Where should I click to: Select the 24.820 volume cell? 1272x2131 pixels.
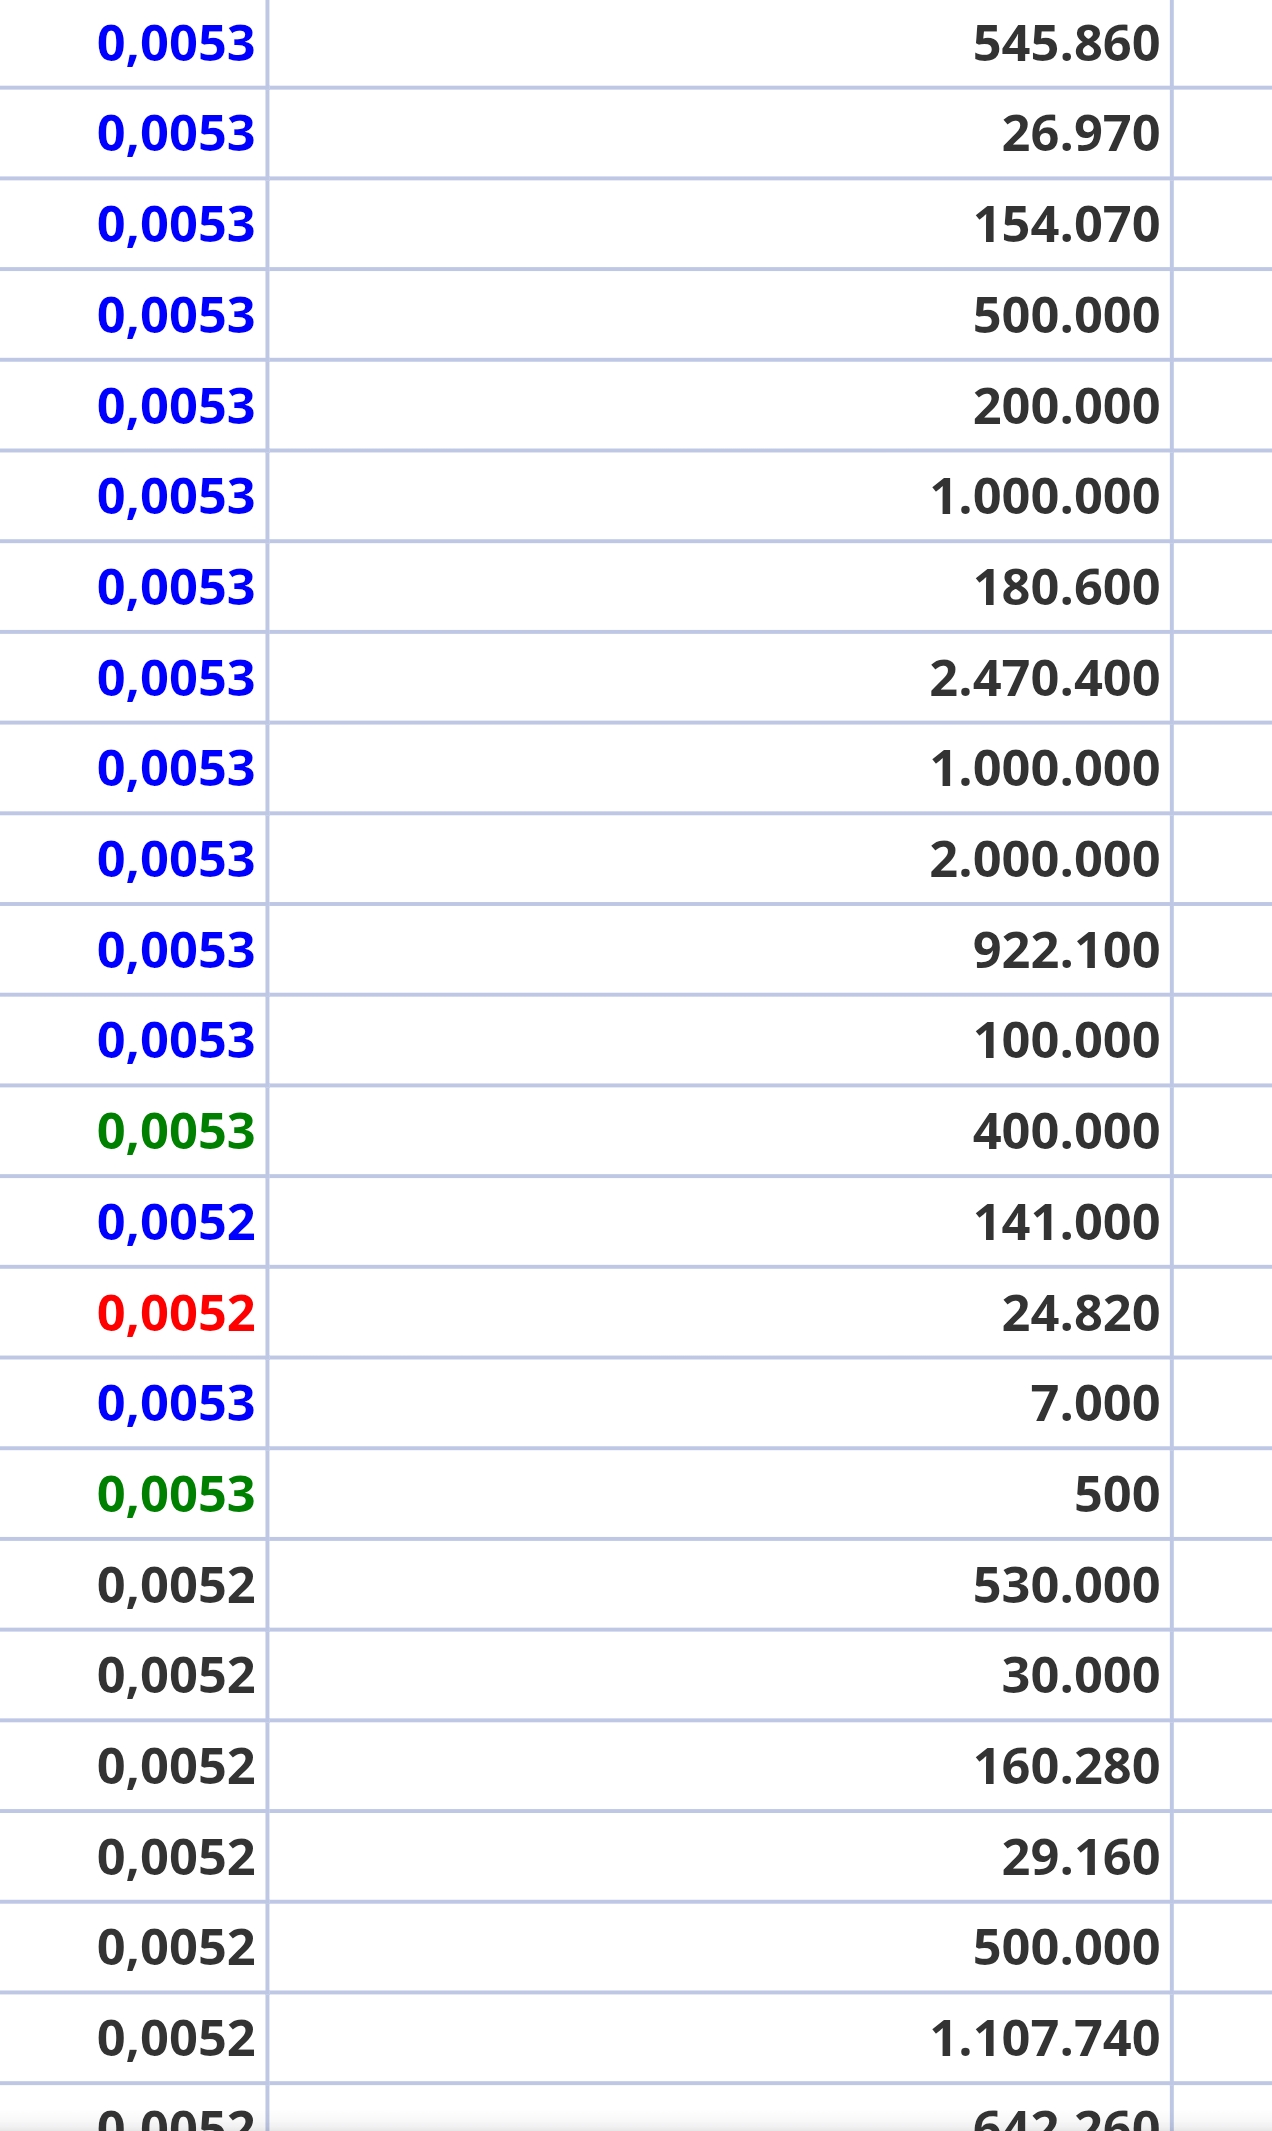click(x=1080, y=1314)
